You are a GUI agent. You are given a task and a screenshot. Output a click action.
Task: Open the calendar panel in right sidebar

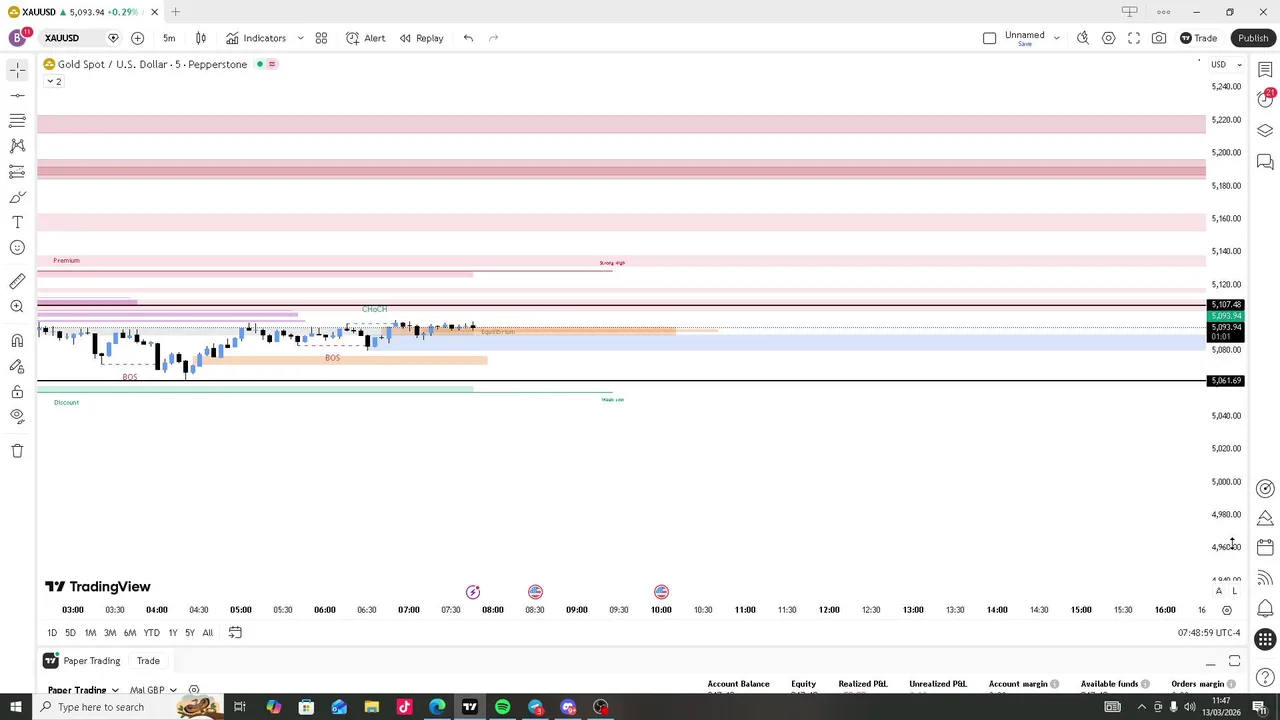point(1265,547)
